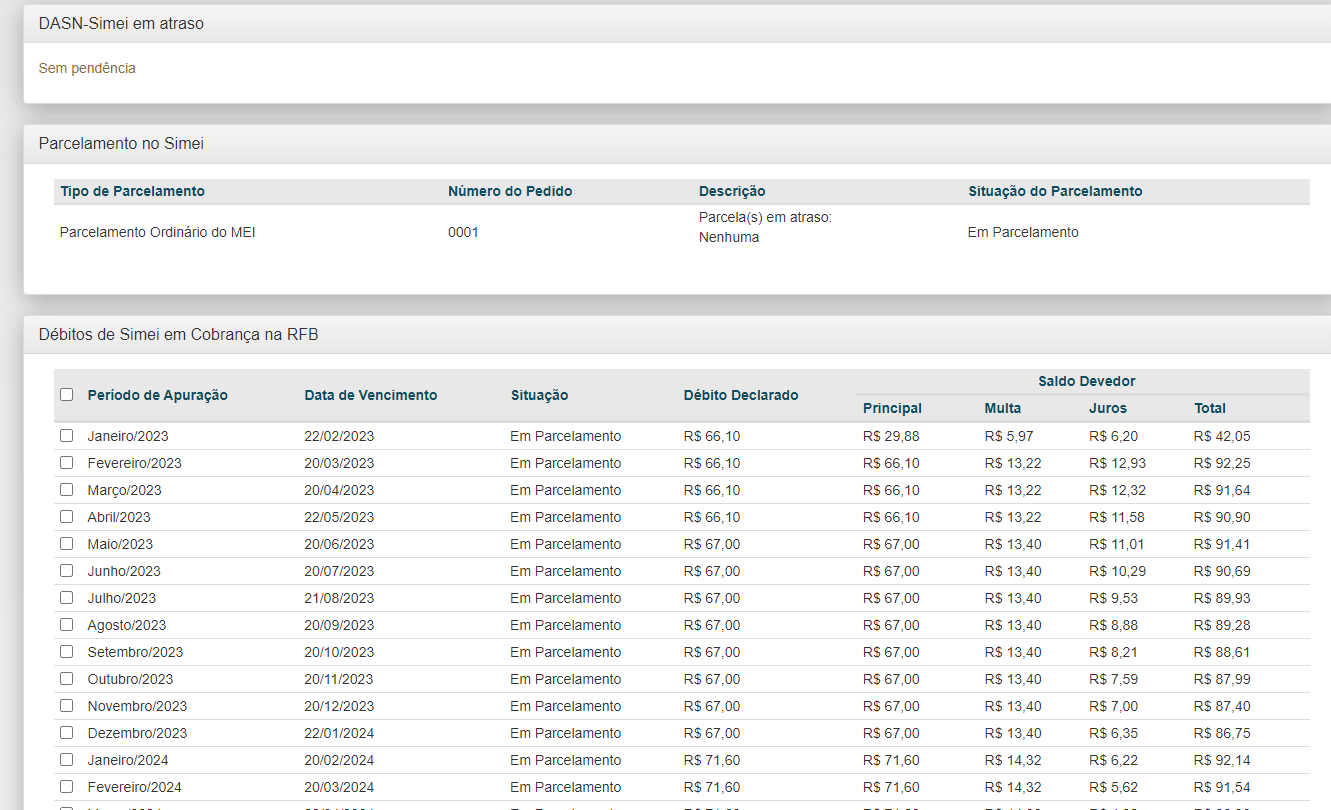Click the 'Período de Apuração' column header
Viewport: 1331px width, 810px height.
coord(158,395)
